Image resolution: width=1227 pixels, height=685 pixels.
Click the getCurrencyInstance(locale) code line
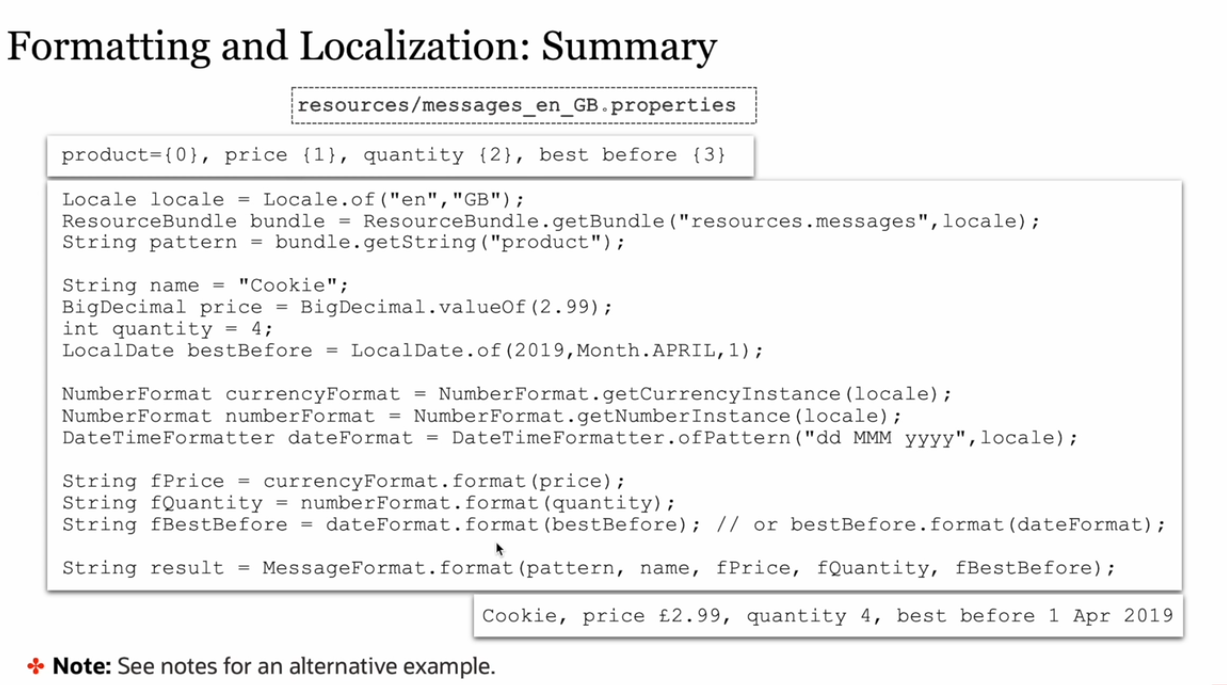(507, 394)
